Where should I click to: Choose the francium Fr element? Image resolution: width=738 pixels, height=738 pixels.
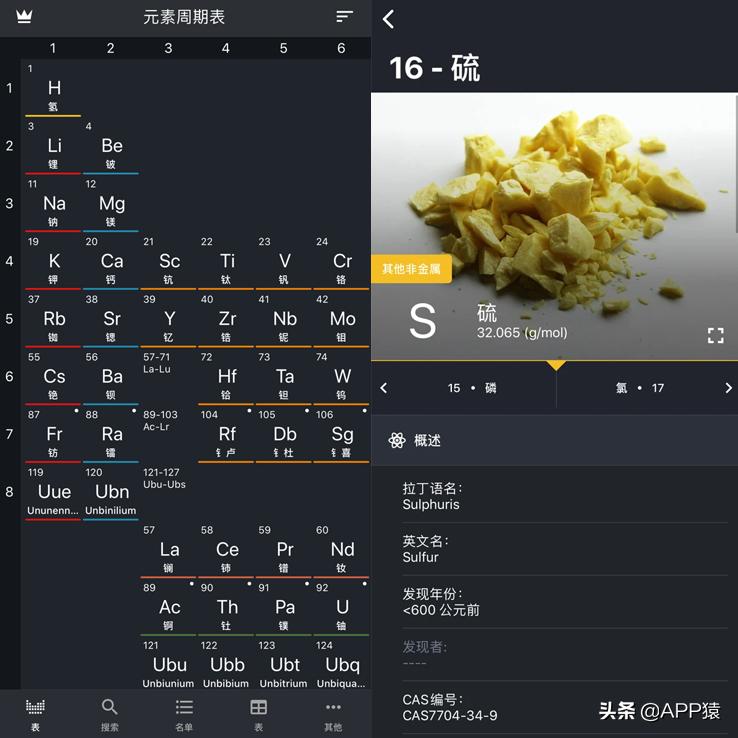point(53,435)
